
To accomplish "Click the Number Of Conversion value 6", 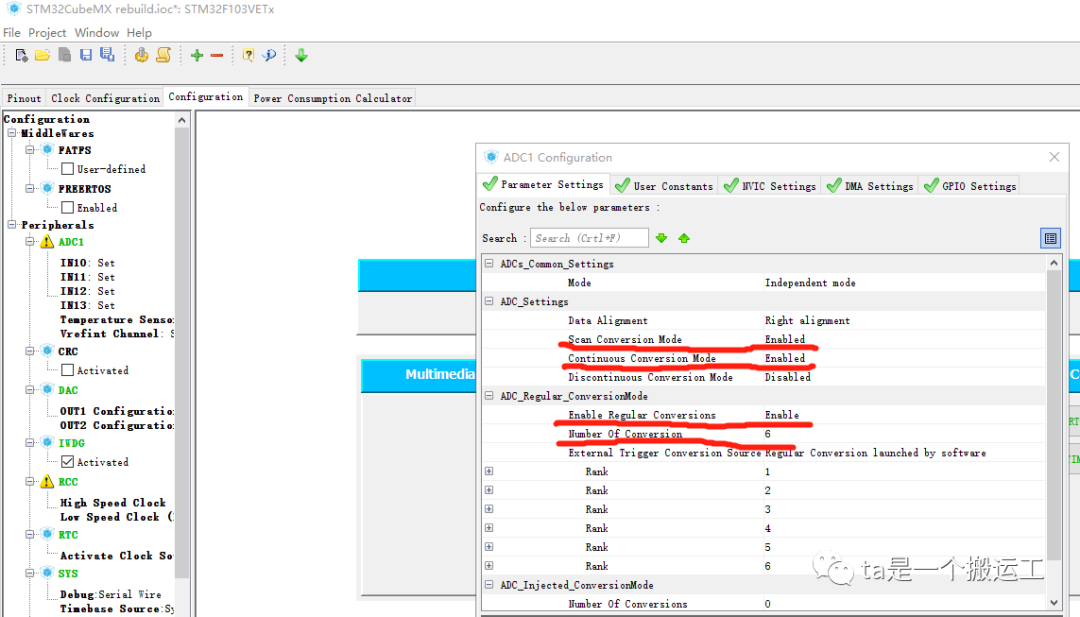I will pos(767,434).
